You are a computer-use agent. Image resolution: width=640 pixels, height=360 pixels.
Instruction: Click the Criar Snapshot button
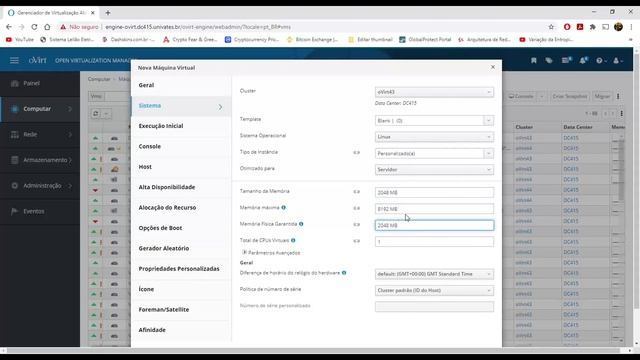(569, 96)
